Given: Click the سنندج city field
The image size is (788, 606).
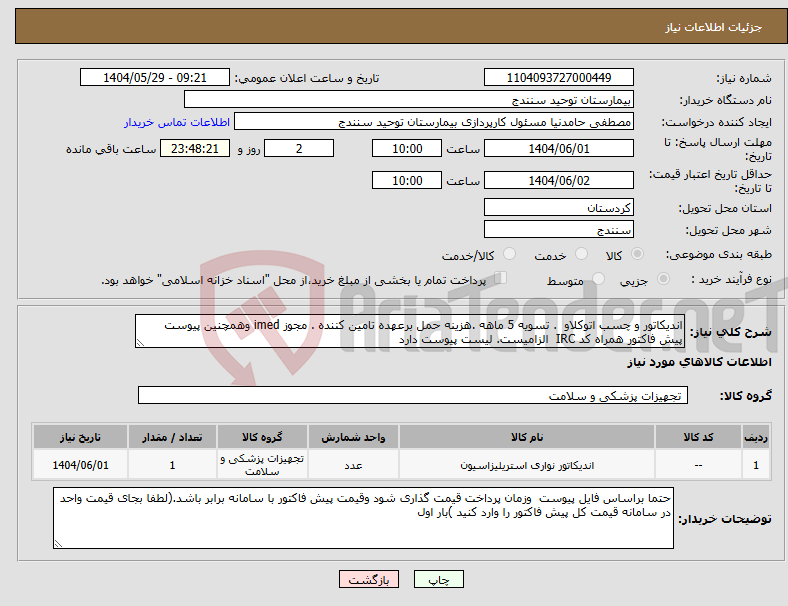Looking at the screenshot, I should [x=558, y=229].
